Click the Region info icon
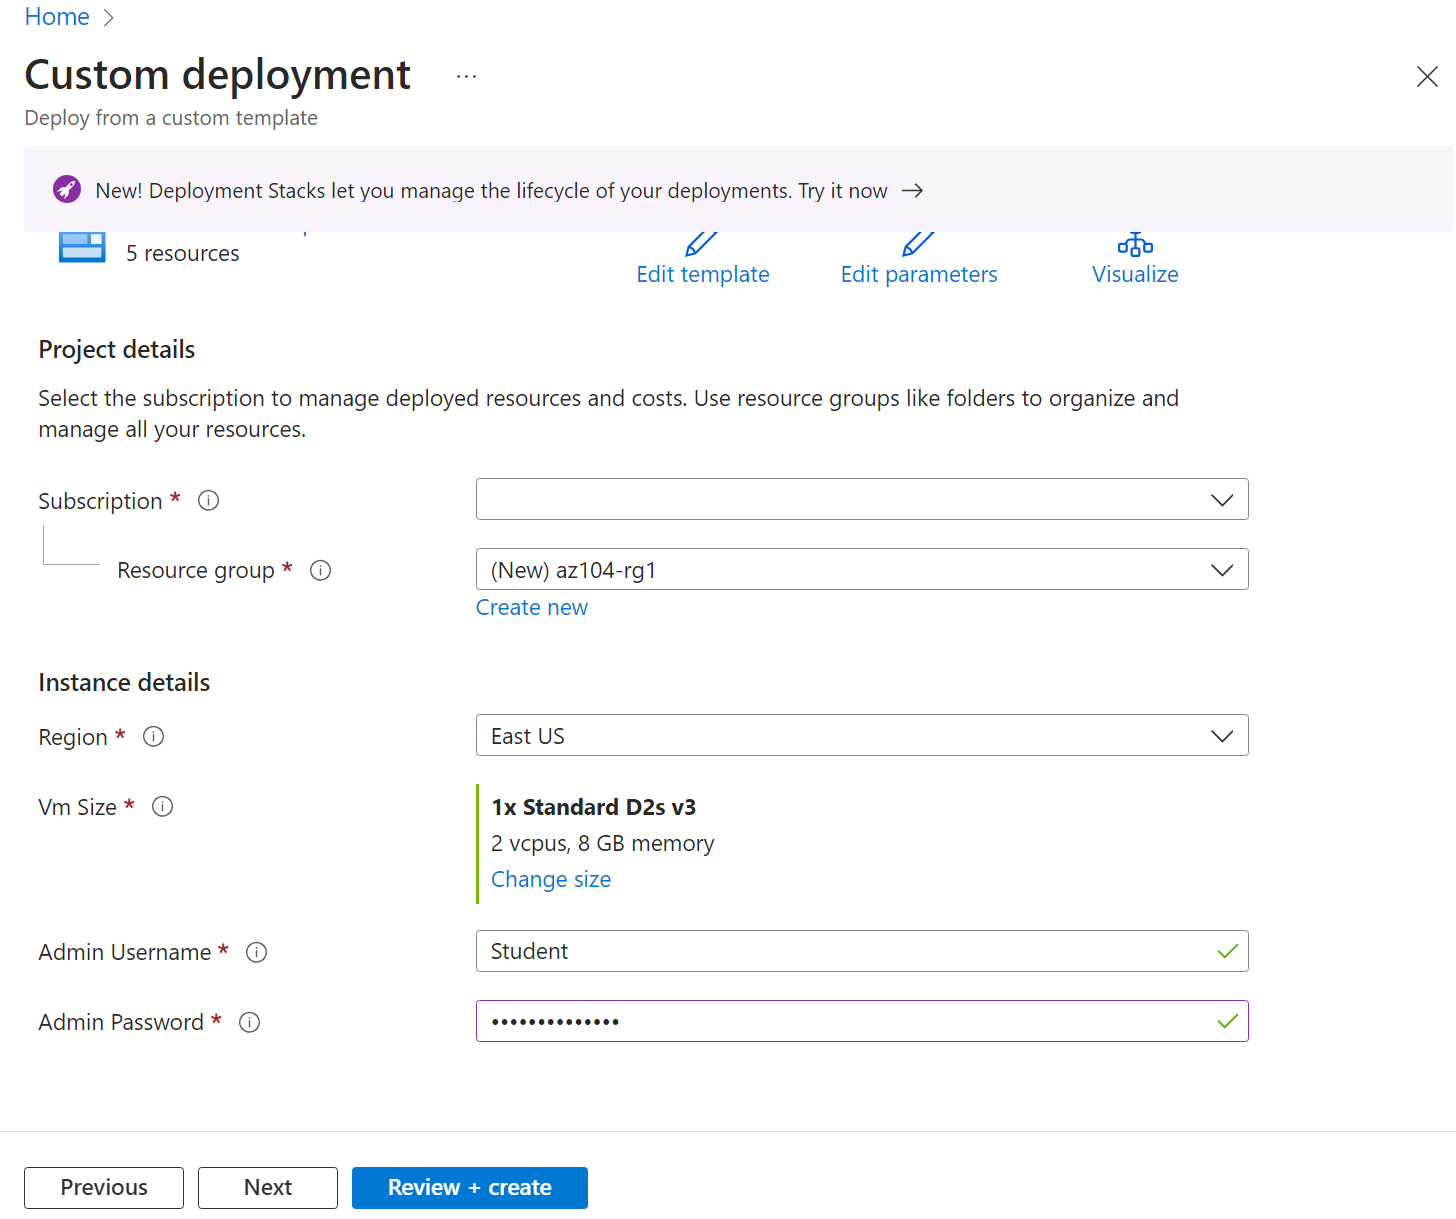 153,737
